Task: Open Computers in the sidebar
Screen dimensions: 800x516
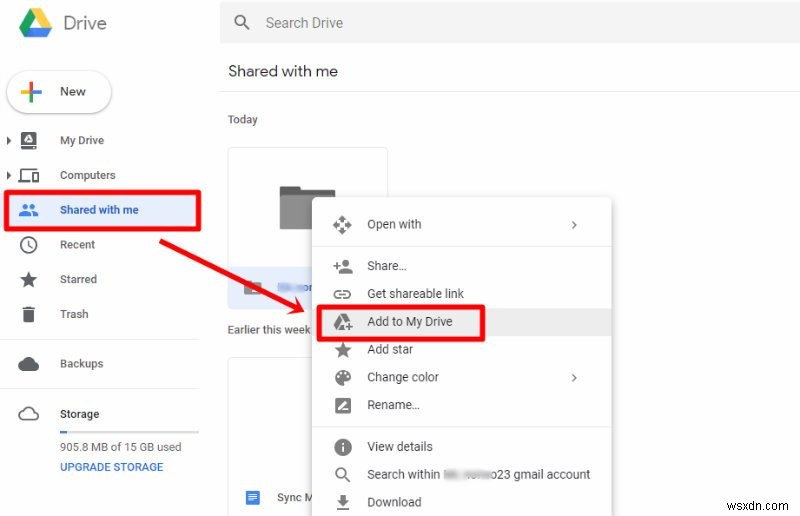Action: (88, 176)
